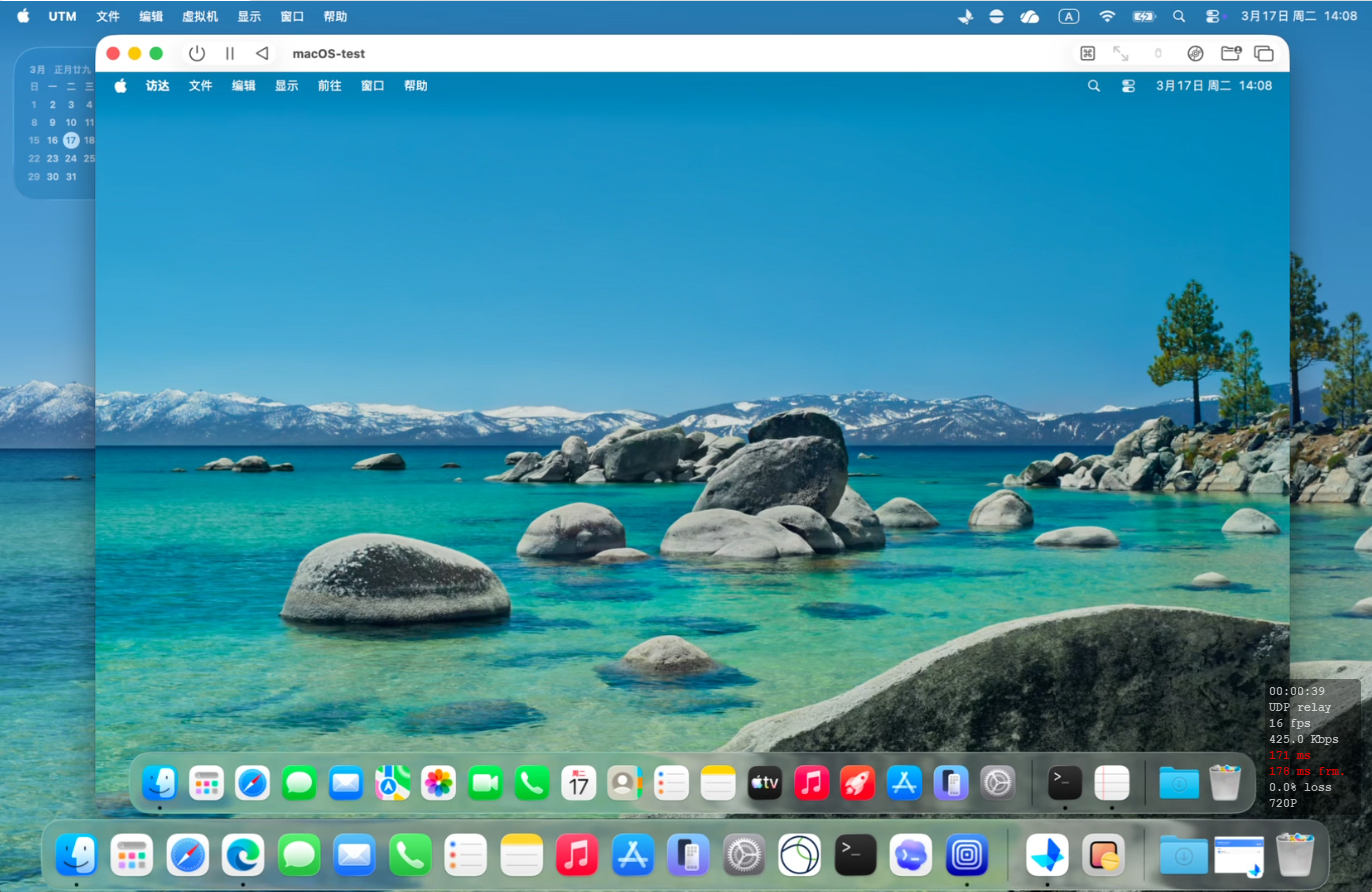Viewport: 1372px width, 892px height.
Task: Open the guest Apple menu
Action: pos(120,86)
